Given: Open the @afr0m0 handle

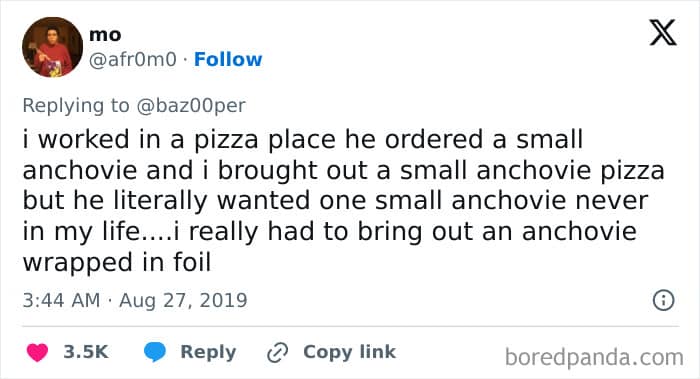Looking at the screenshot, I should [x=133, y=59].
